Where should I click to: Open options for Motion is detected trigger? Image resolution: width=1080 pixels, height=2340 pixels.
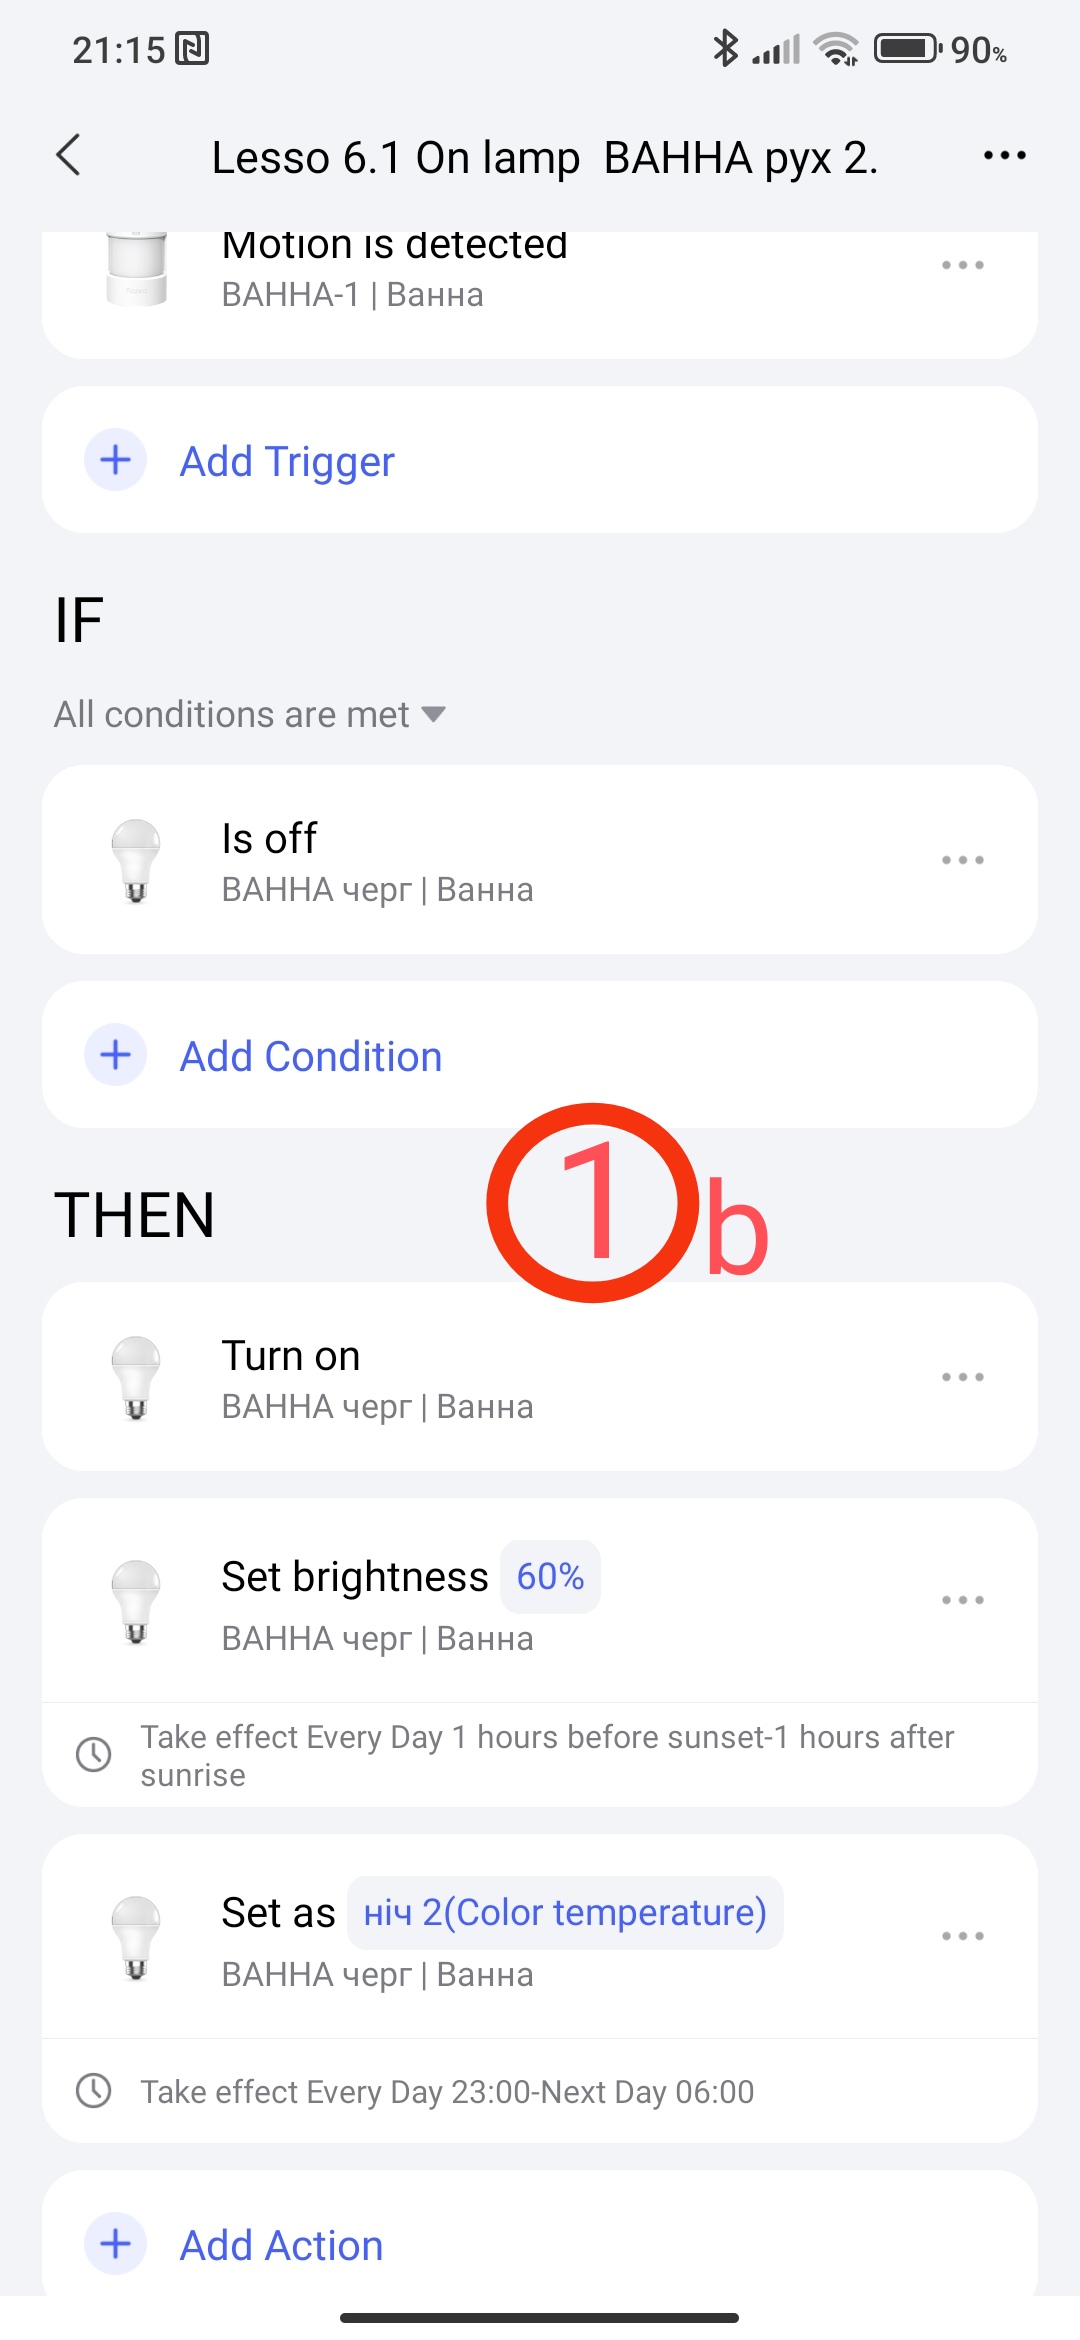point(962,266)
